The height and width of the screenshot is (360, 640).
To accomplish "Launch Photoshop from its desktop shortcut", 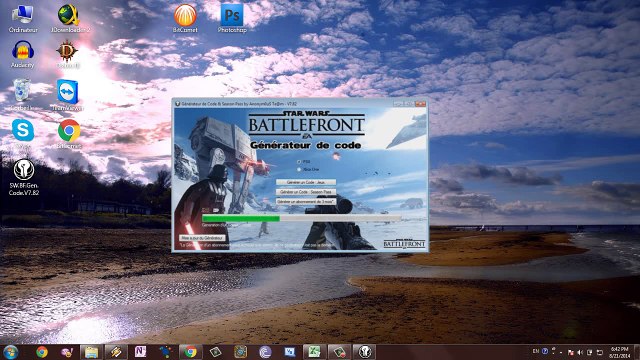I will point(232,19).
